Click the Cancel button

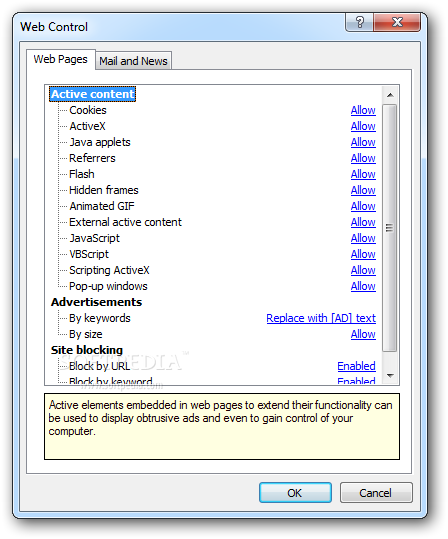[x=375, y=493]
